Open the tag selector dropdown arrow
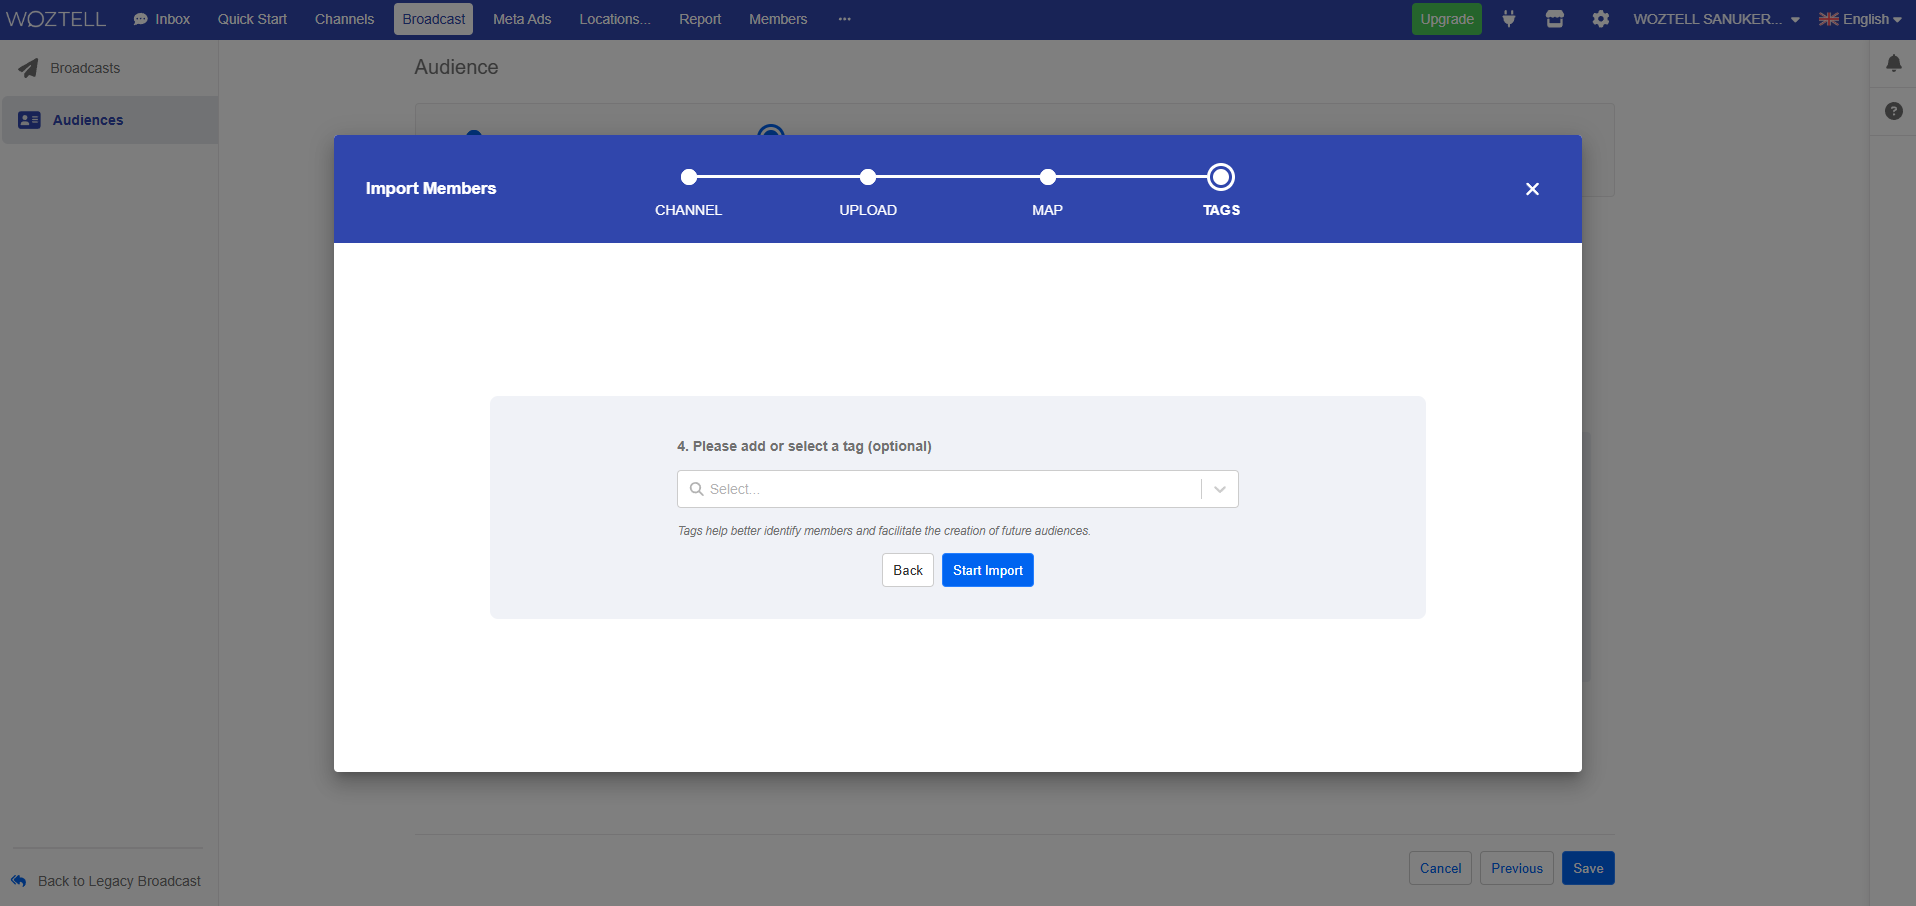 tap(1218, 489)
